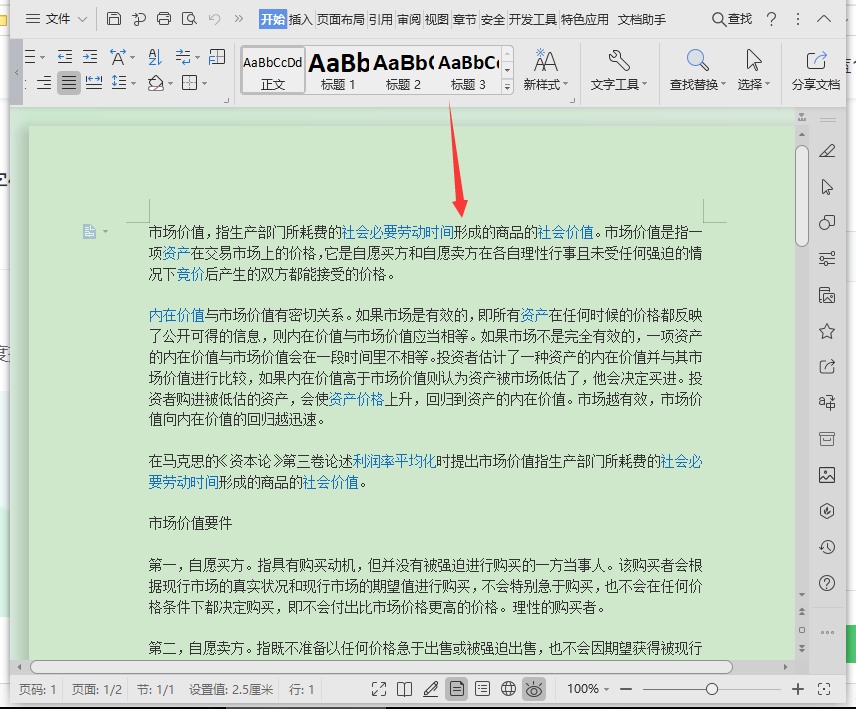Click the vertical scrollbar thumb
856x709 pixels.
click(802, 195)
